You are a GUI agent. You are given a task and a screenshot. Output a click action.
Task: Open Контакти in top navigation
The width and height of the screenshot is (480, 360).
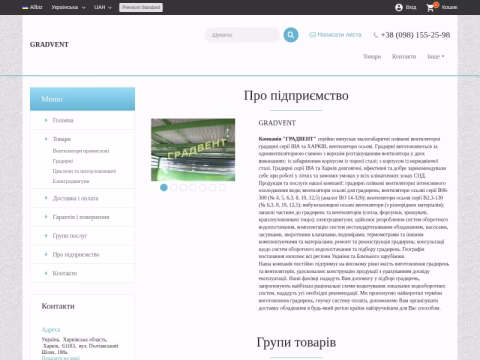[404, 57]
